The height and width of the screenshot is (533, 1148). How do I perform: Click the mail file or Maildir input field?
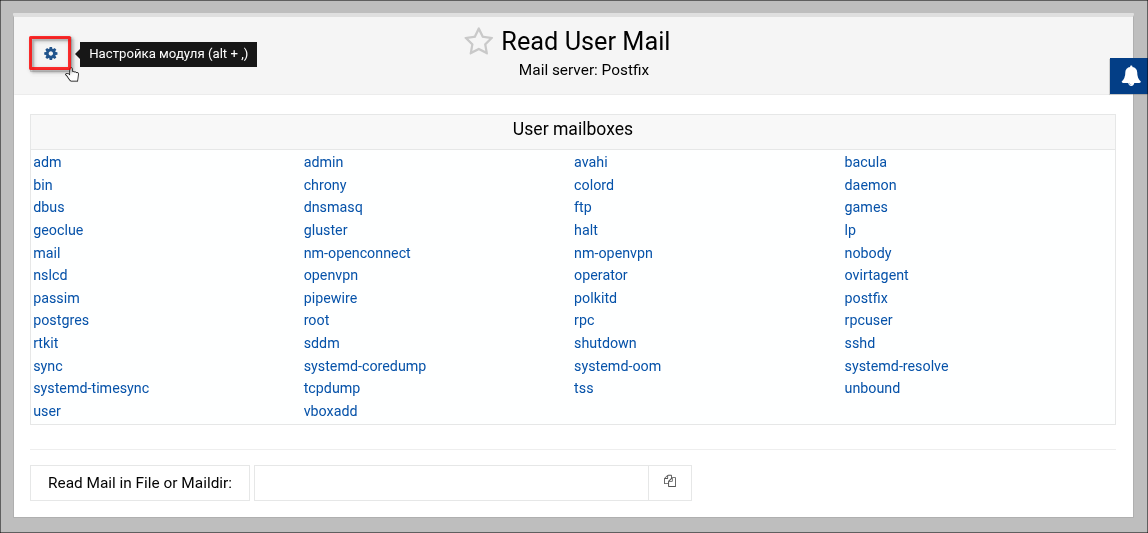click(x=451, y=483)
